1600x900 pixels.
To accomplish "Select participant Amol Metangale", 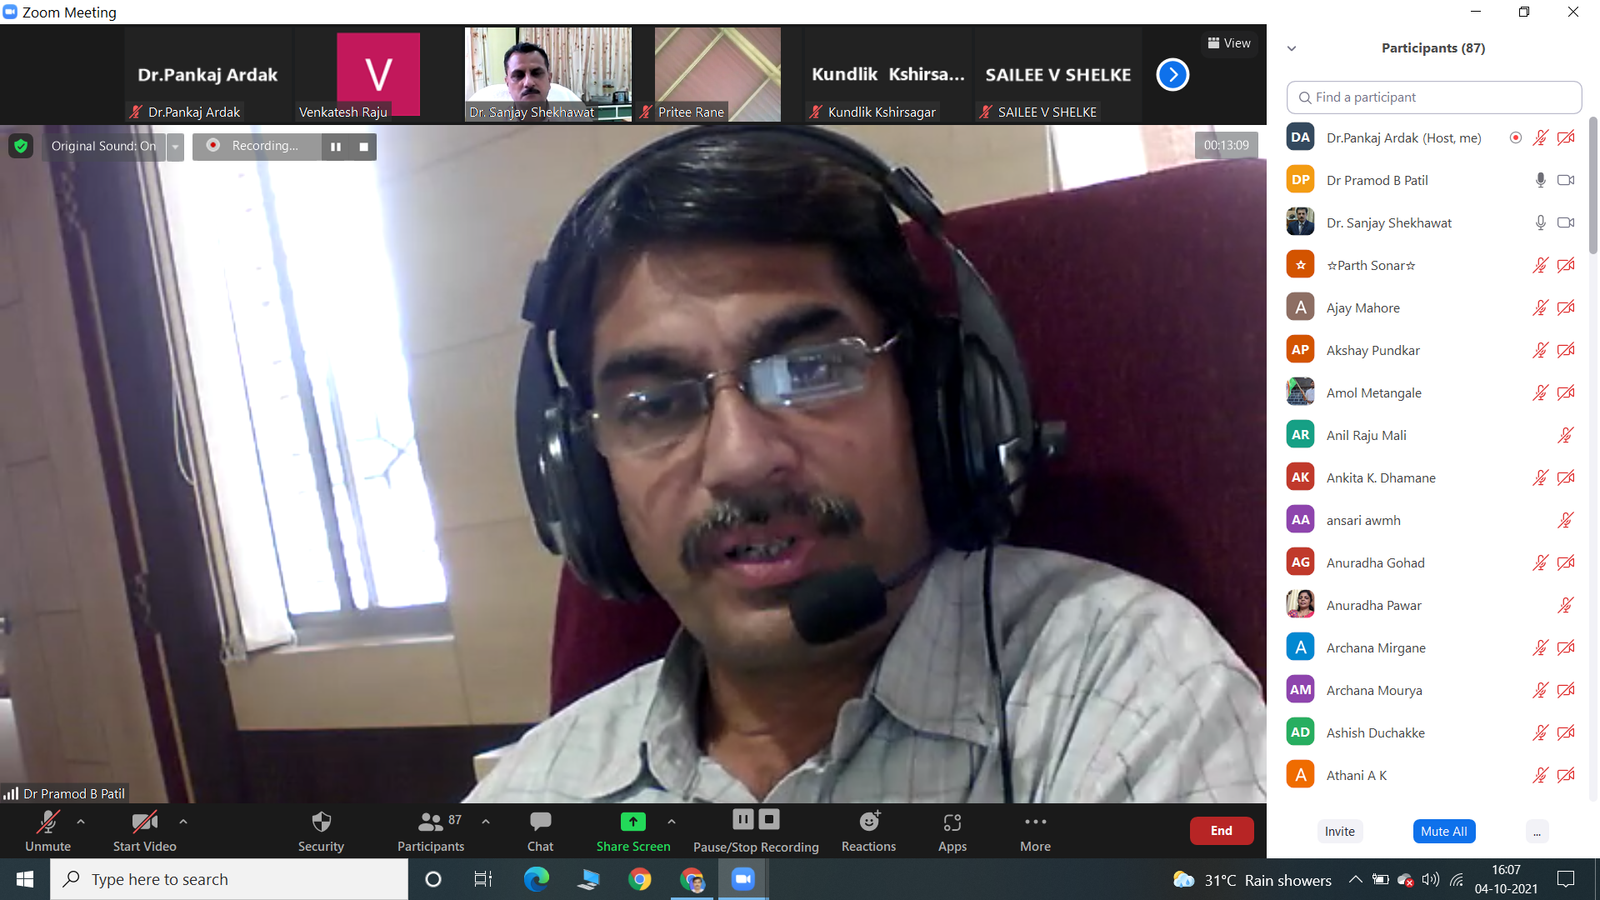I will pos(1434,392).
